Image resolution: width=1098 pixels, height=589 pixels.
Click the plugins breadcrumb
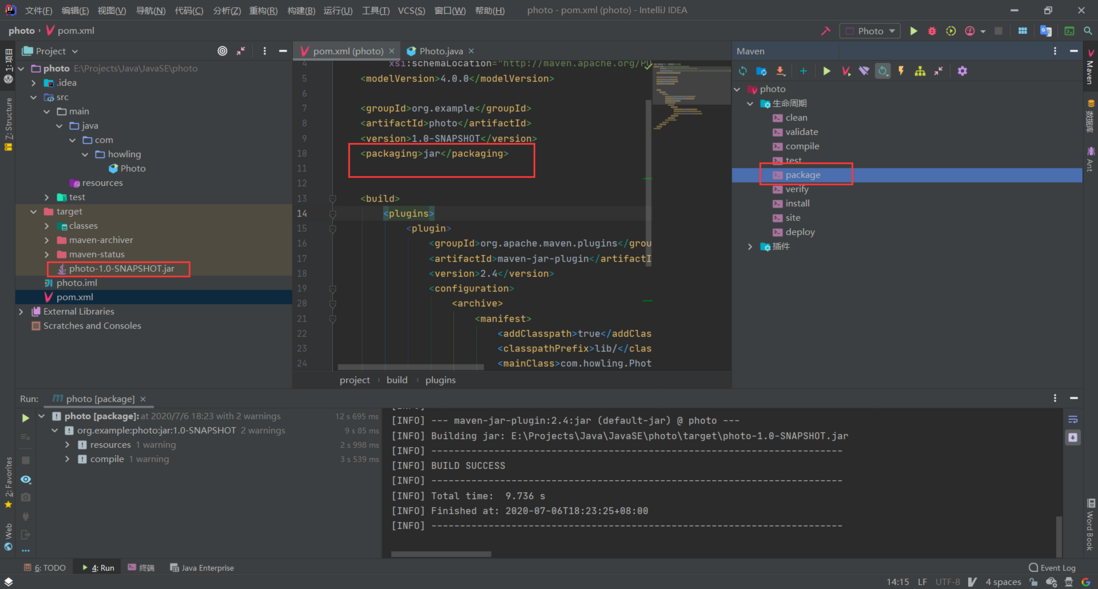click(x=440, y=380)
